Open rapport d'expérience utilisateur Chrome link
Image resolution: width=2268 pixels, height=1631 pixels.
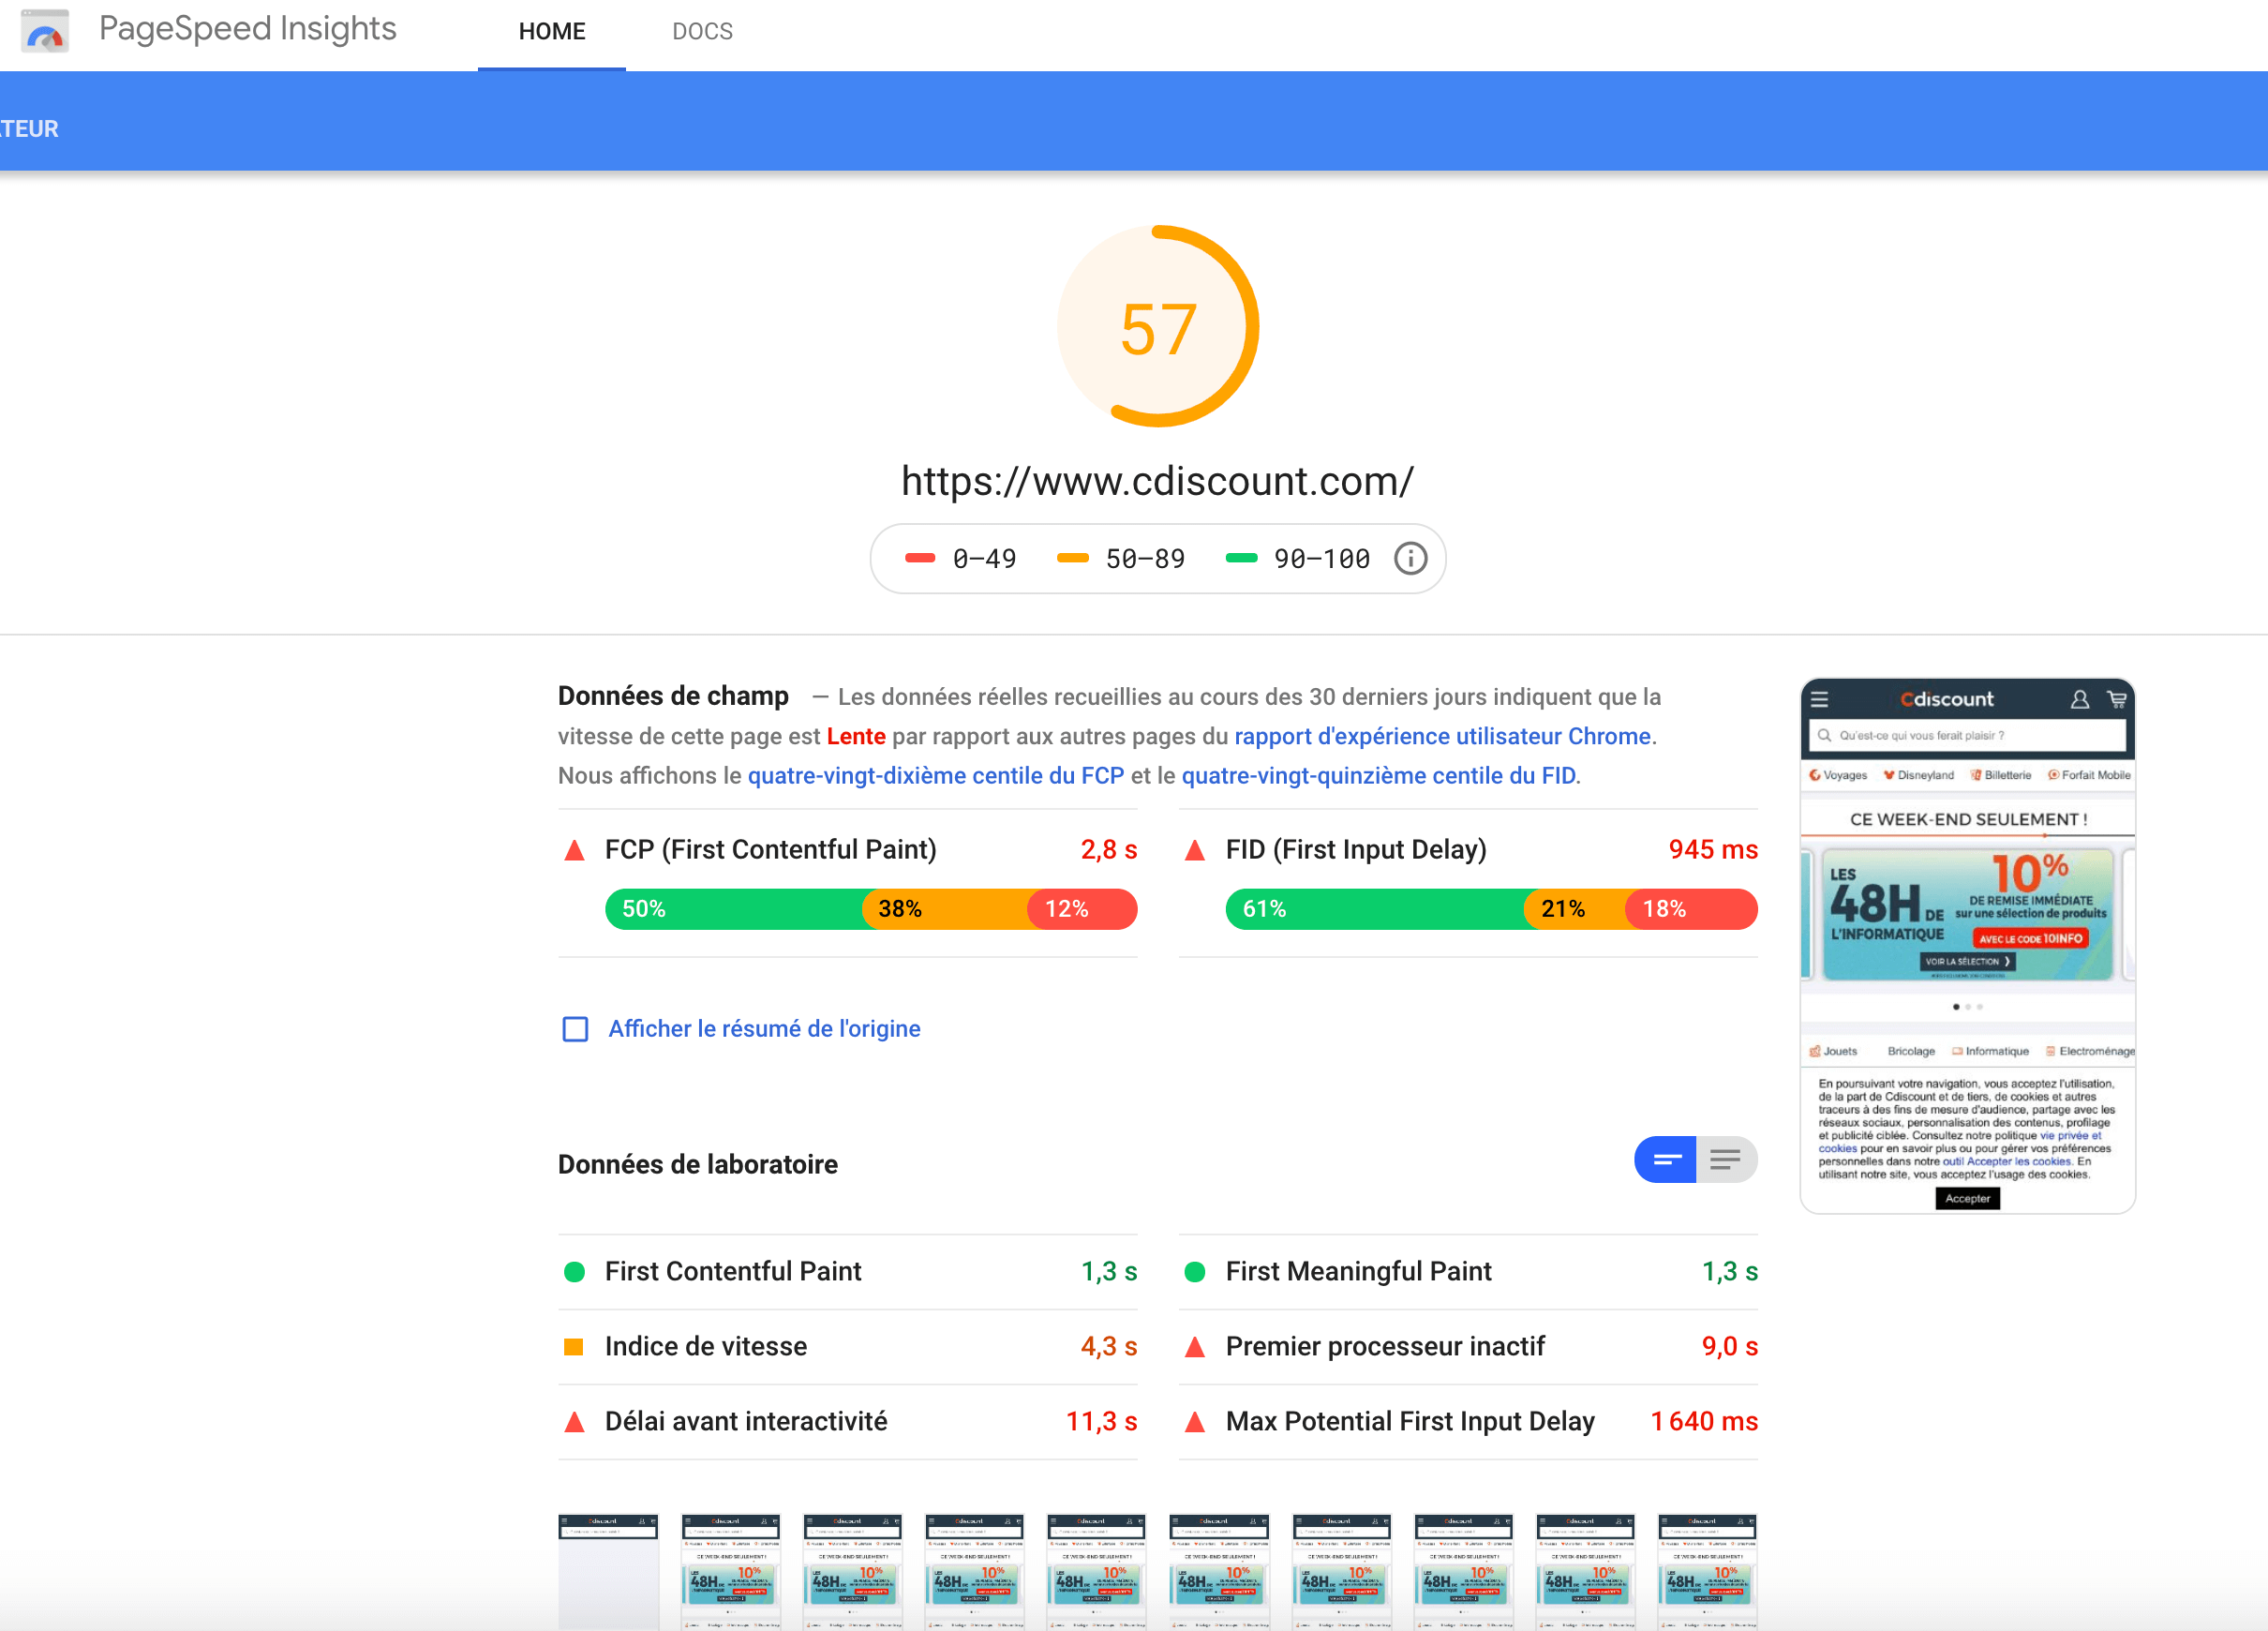[1442, 736]
